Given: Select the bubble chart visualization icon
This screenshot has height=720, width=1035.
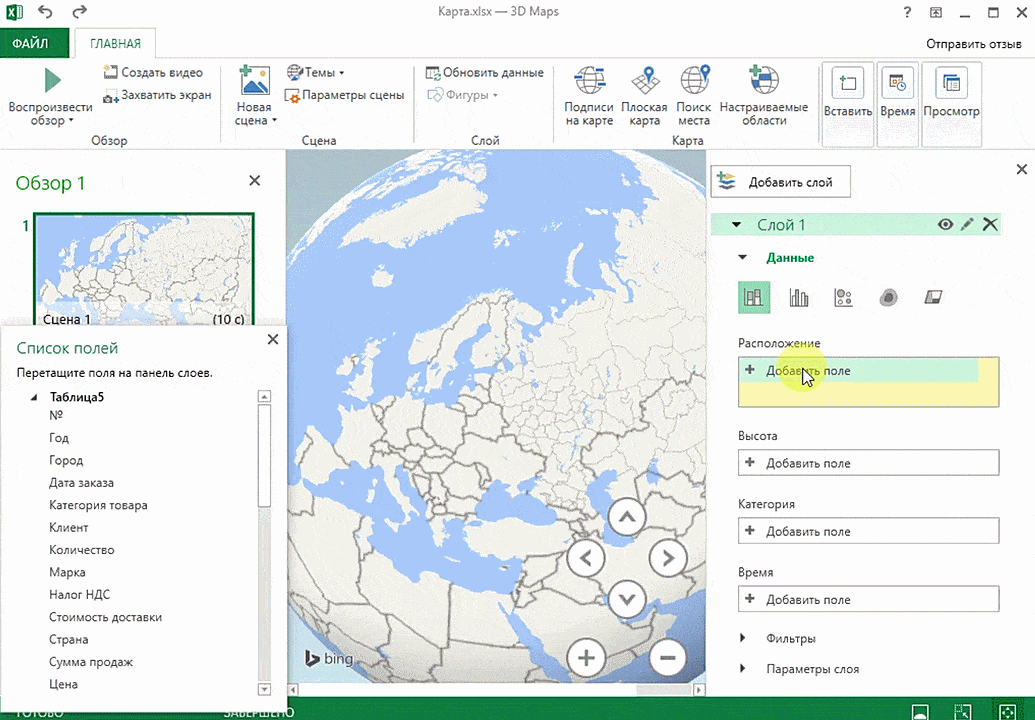Looking at the screenshot, I should coord(843,297).
